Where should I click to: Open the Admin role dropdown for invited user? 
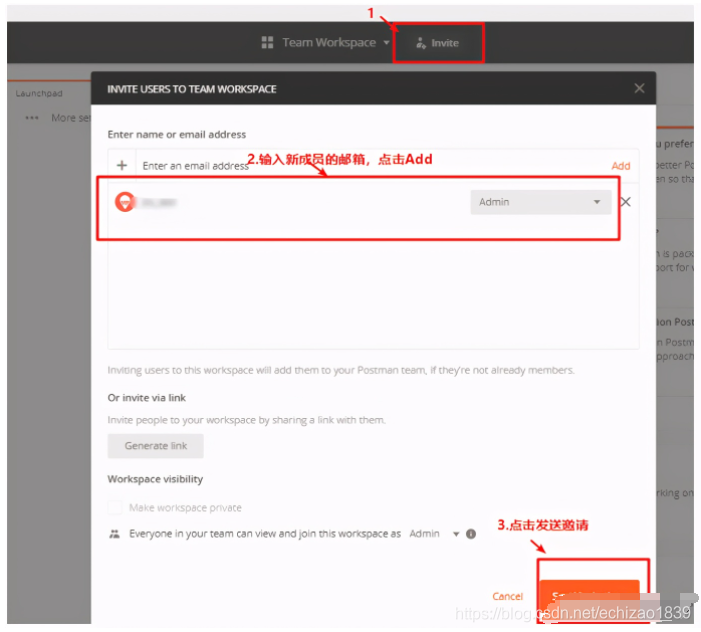[x=541, y=202]
